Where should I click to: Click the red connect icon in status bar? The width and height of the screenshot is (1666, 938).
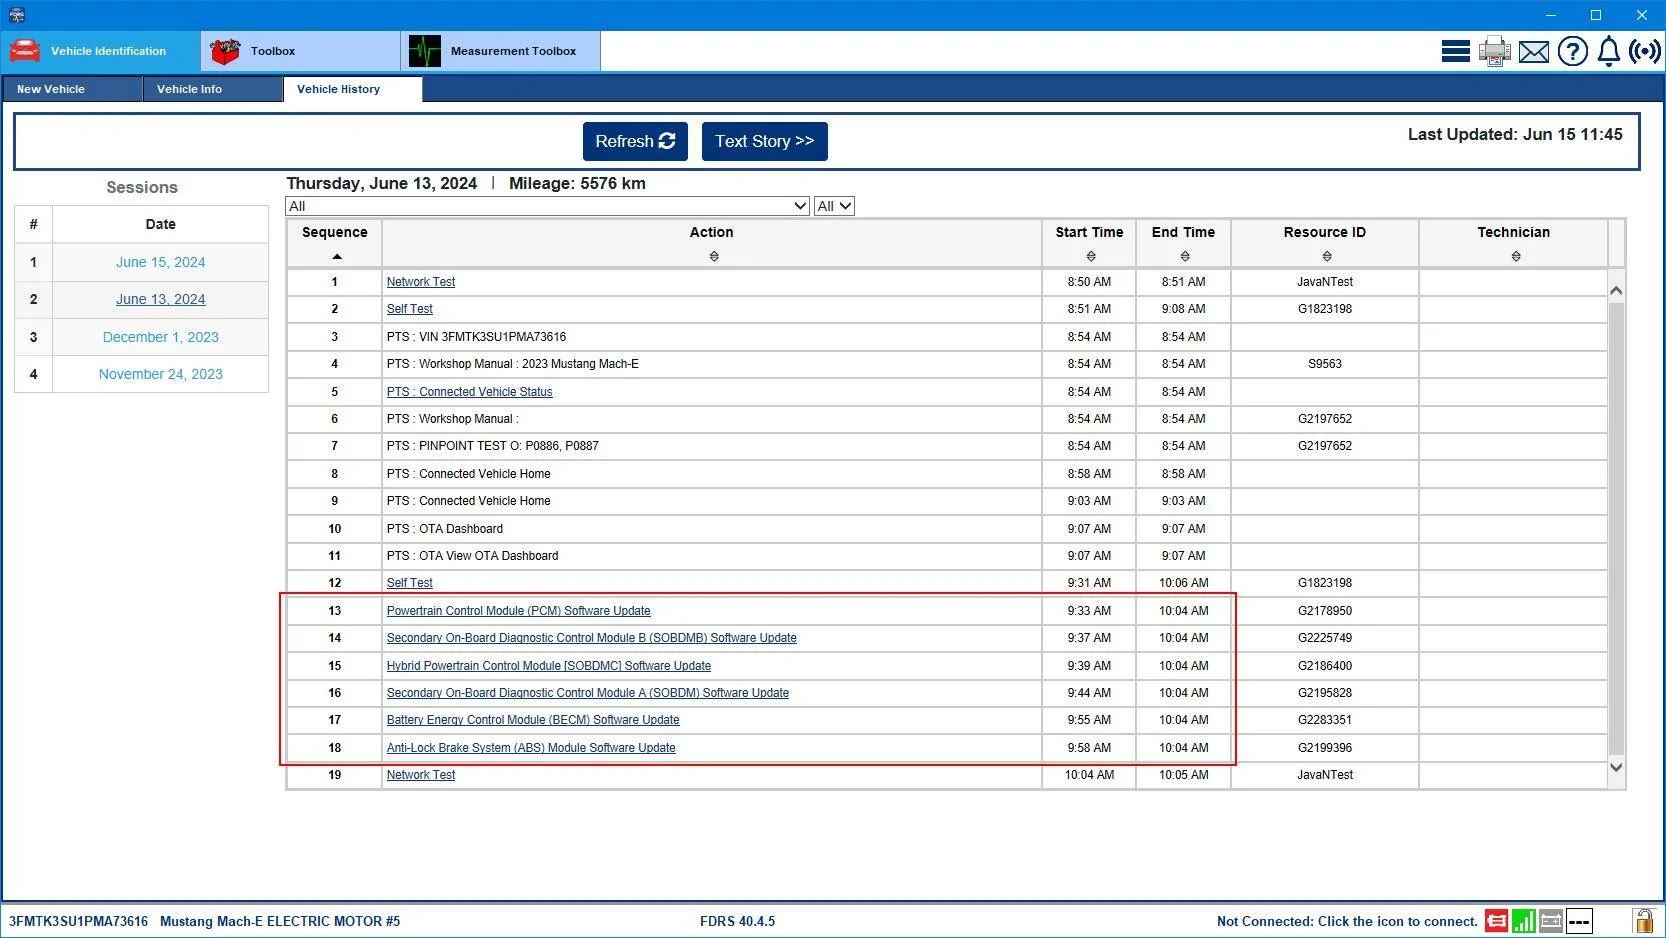(1496, 921)
